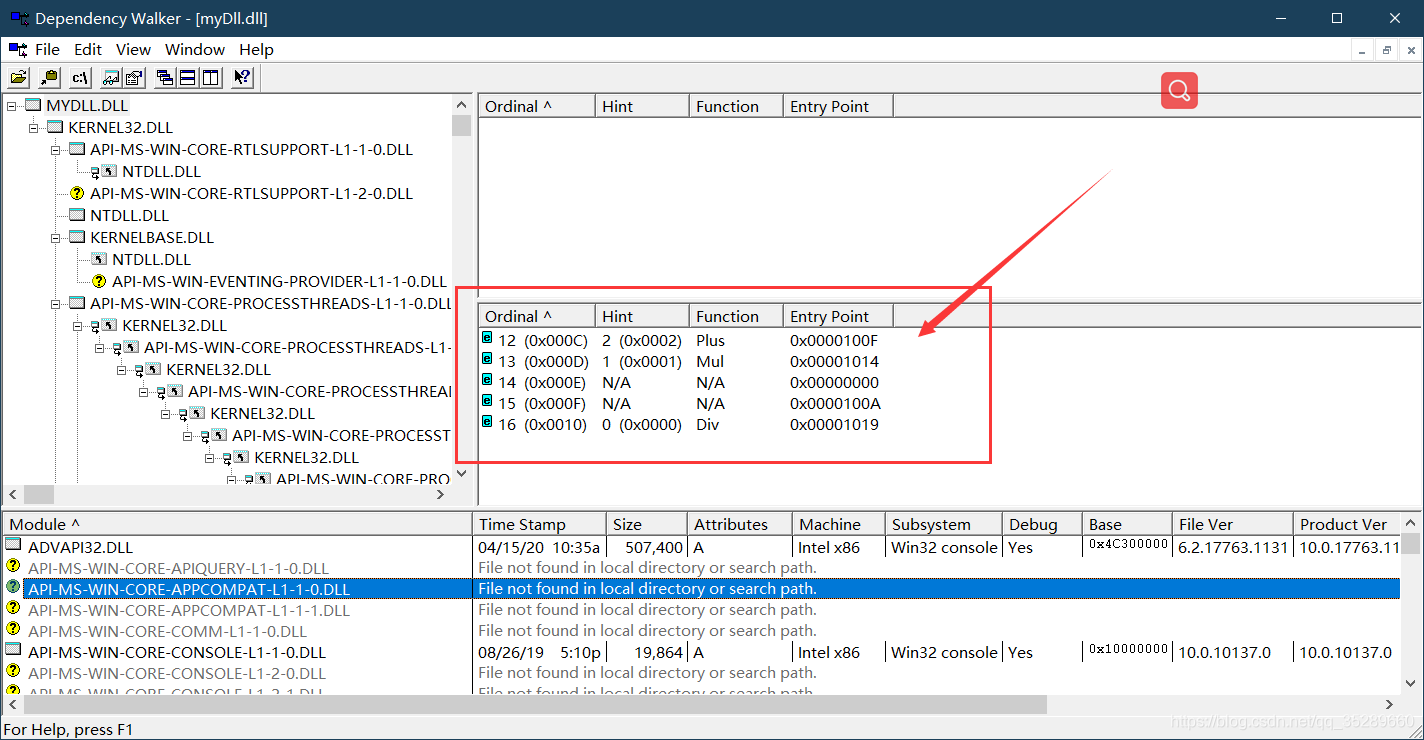Select highlighted API-MS-WIN-CORE-APPCOMPAT-L1-1-0.DLL row
This screenshot has height=740, width=1424.
point(701,589)
